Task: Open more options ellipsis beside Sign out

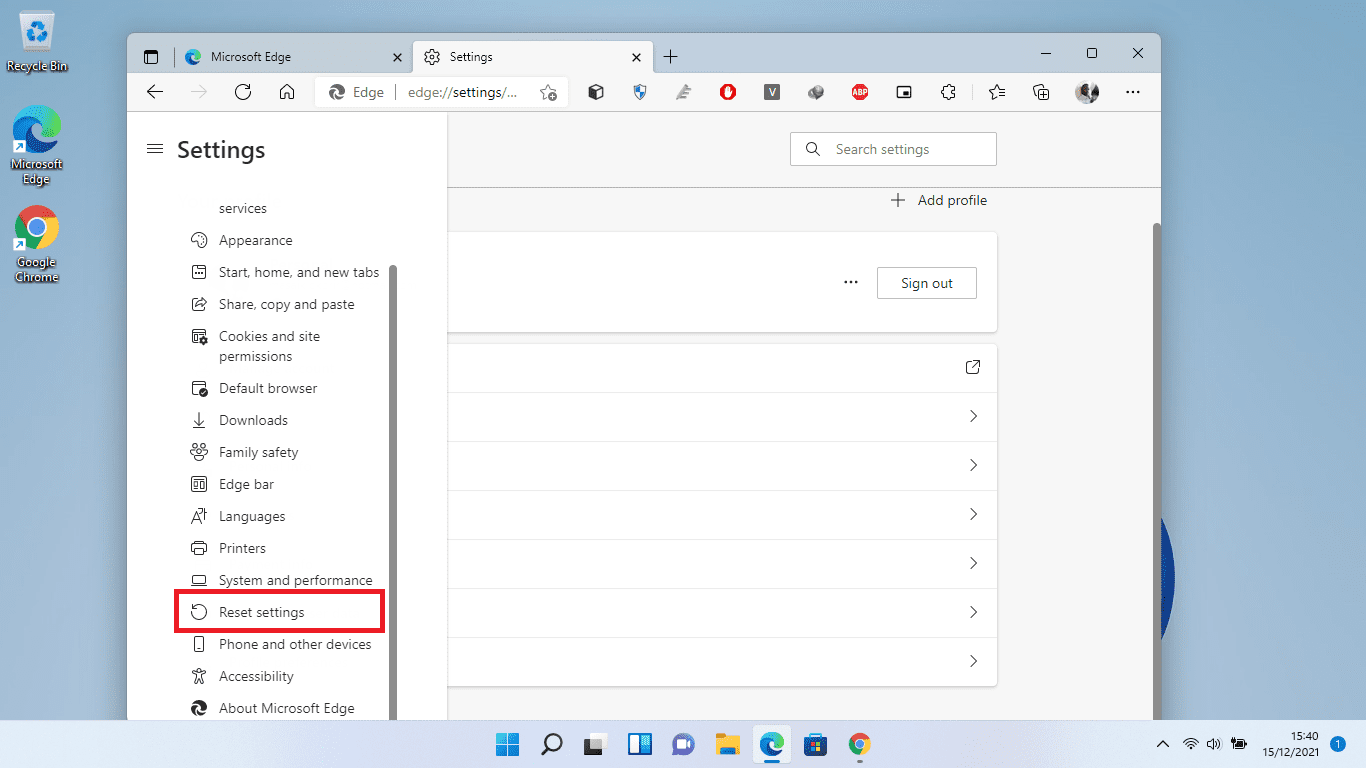Action: click(851, 283)
